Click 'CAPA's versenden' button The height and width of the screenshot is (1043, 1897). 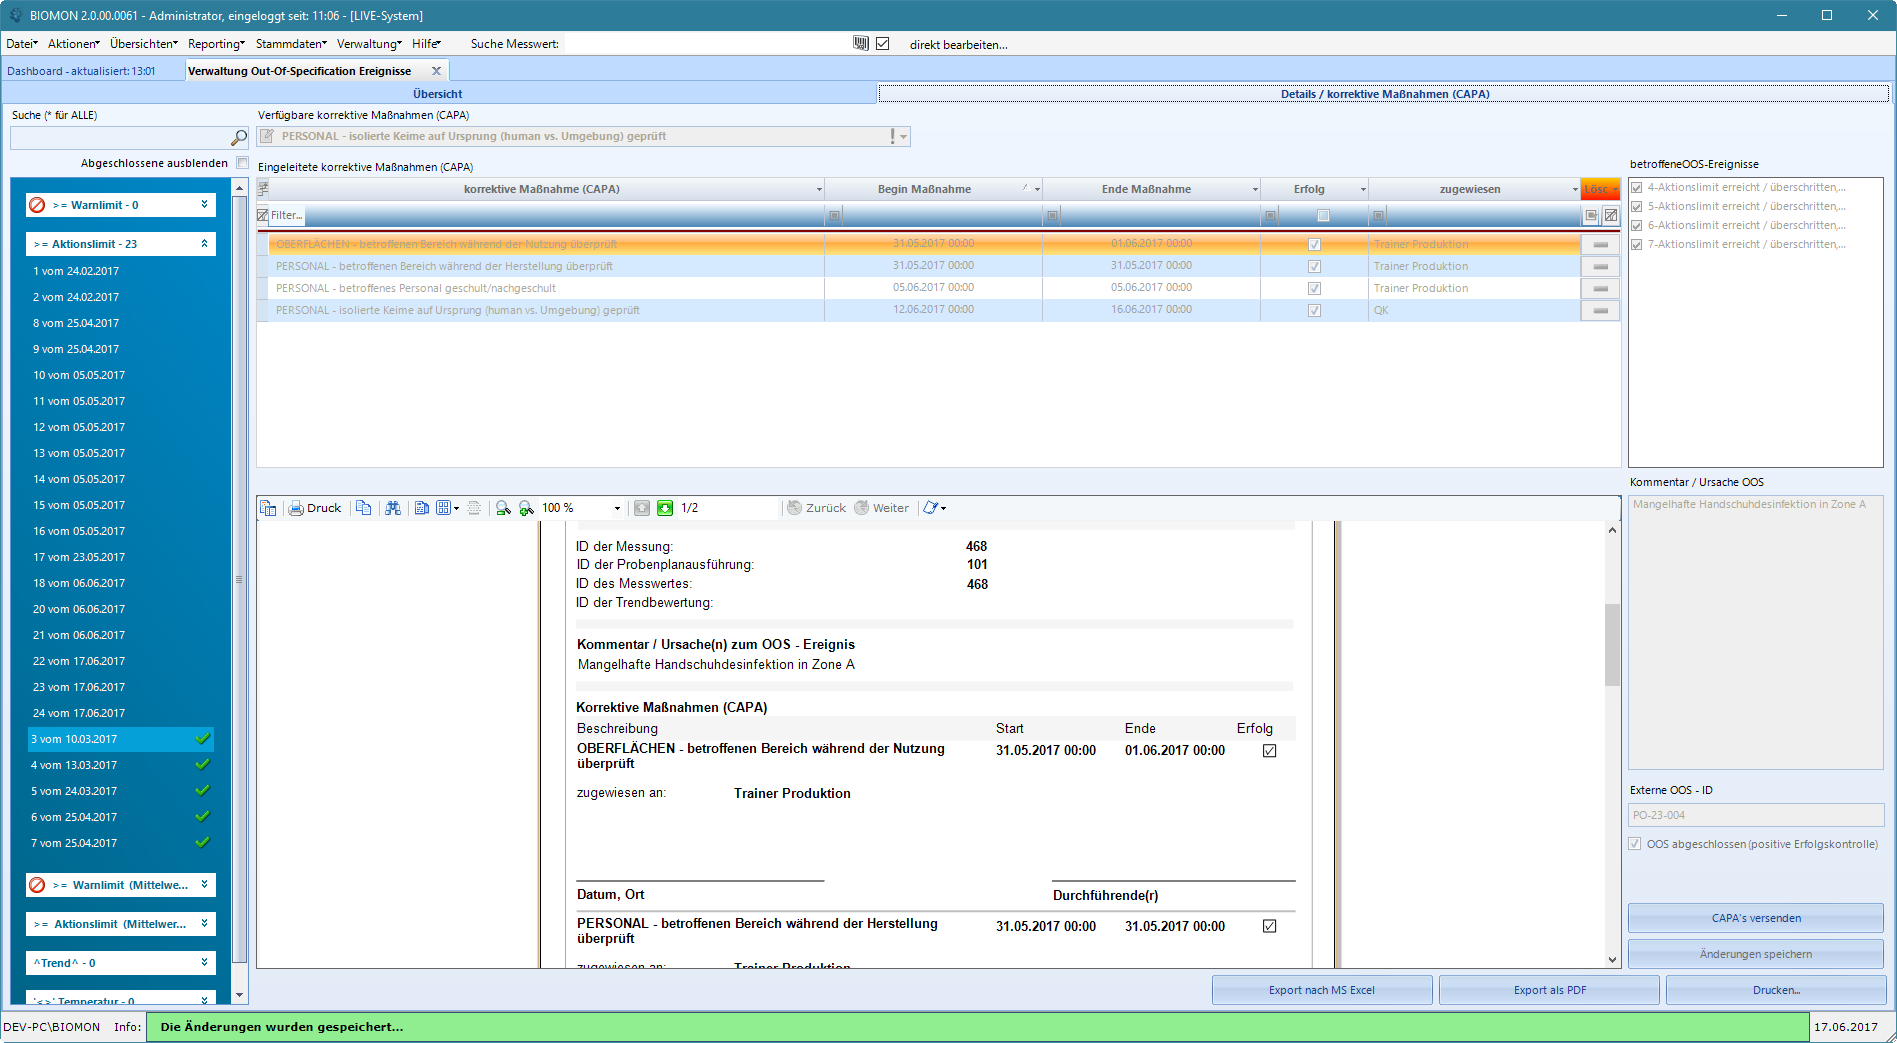coord(1756,918)
